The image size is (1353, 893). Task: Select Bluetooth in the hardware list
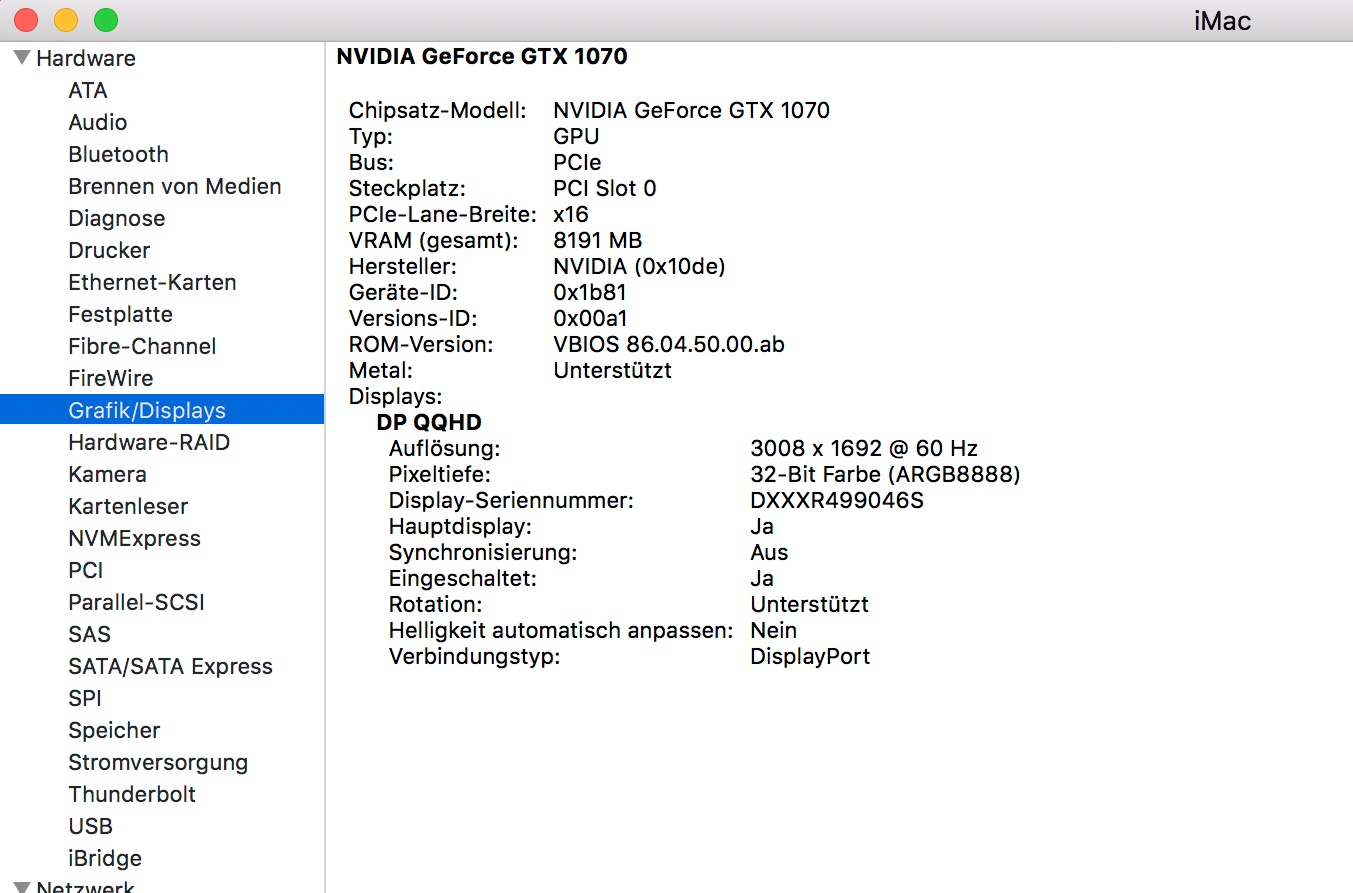(118, 154)
